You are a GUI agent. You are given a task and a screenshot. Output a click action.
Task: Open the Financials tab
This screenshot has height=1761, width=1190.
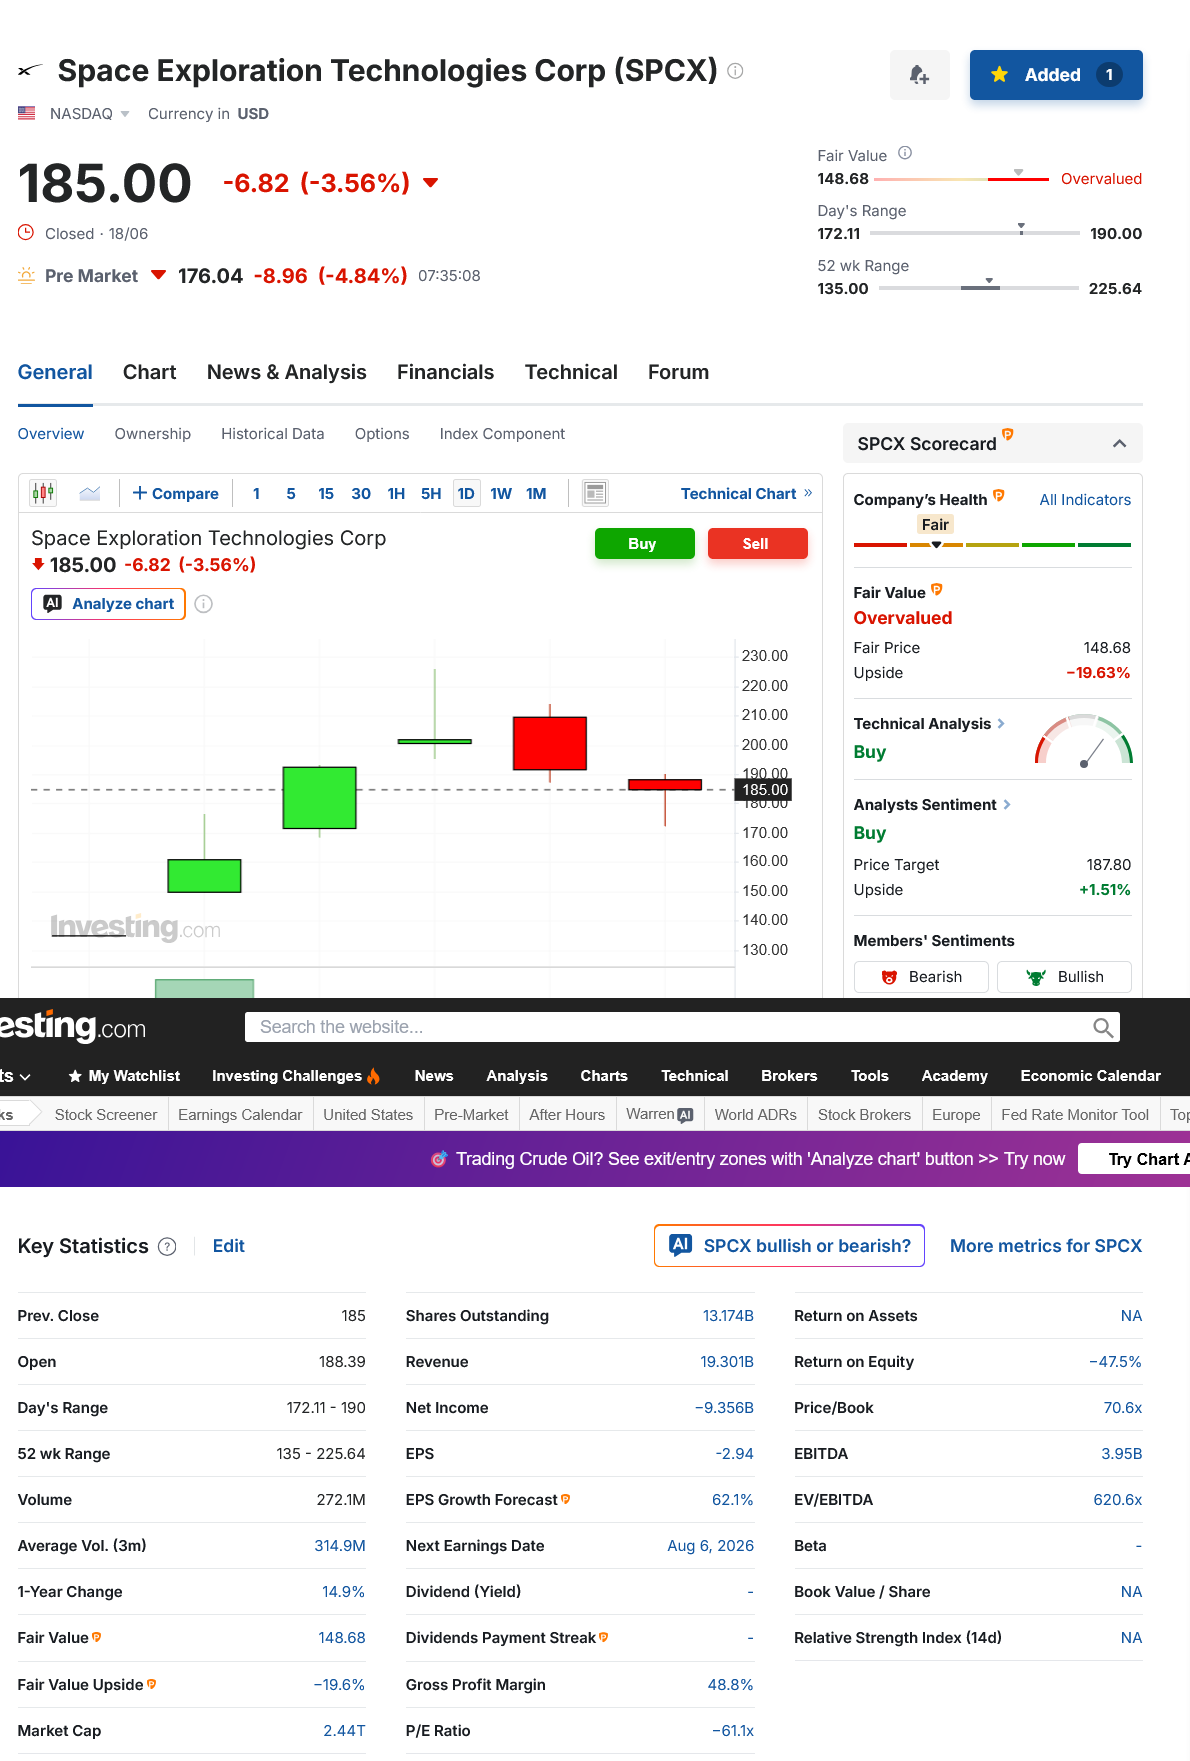point(445,372)
